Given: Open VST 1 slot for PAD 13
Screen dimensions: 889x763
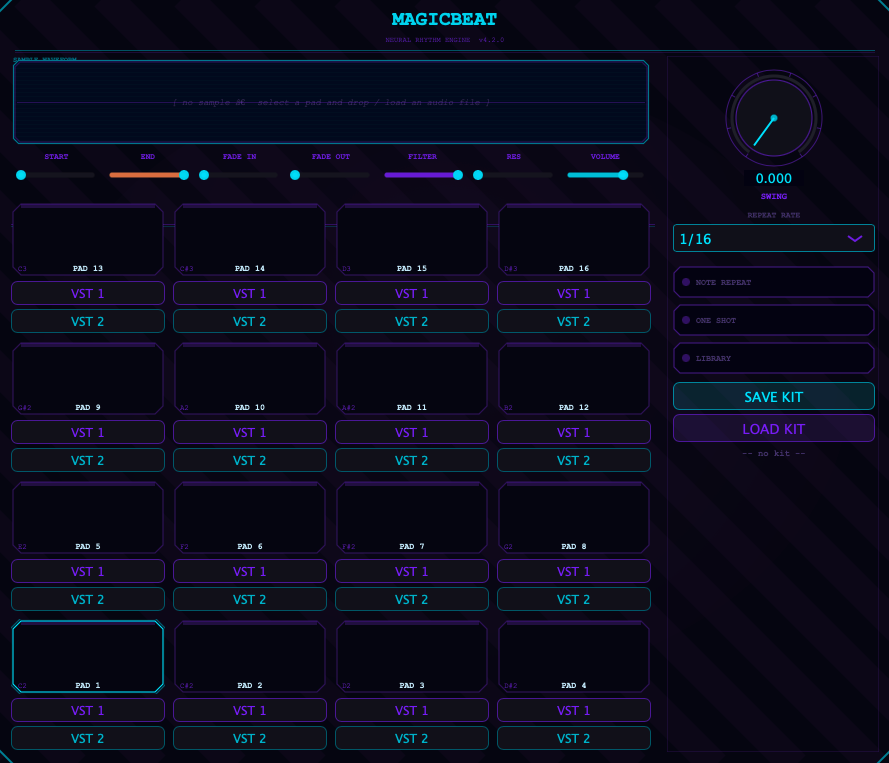Looking at the screenshot, I should [87, 292].
